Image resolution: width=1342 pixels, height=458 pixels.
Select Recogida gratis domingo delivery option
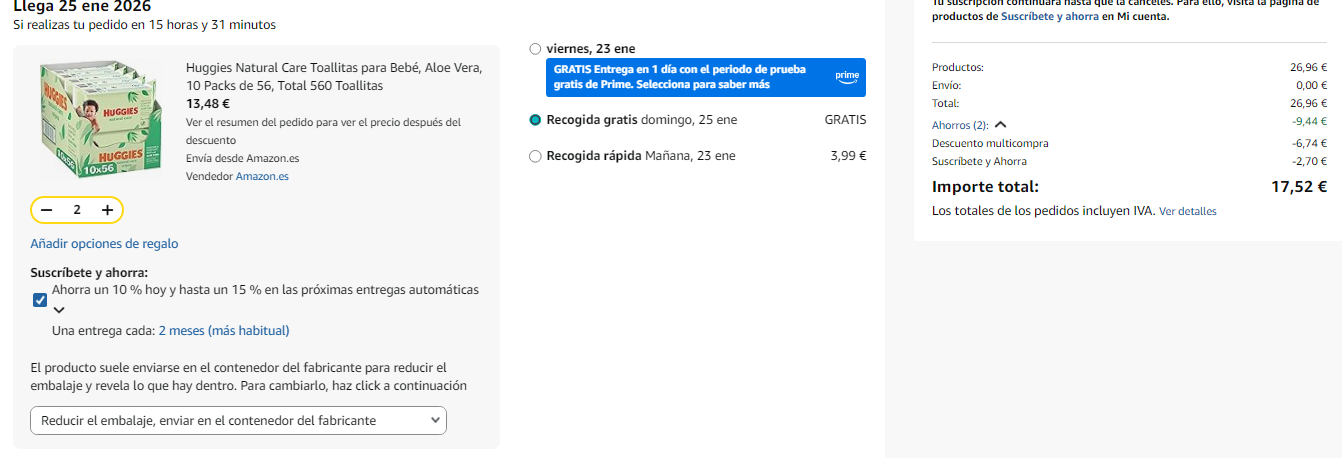(535, 120)
